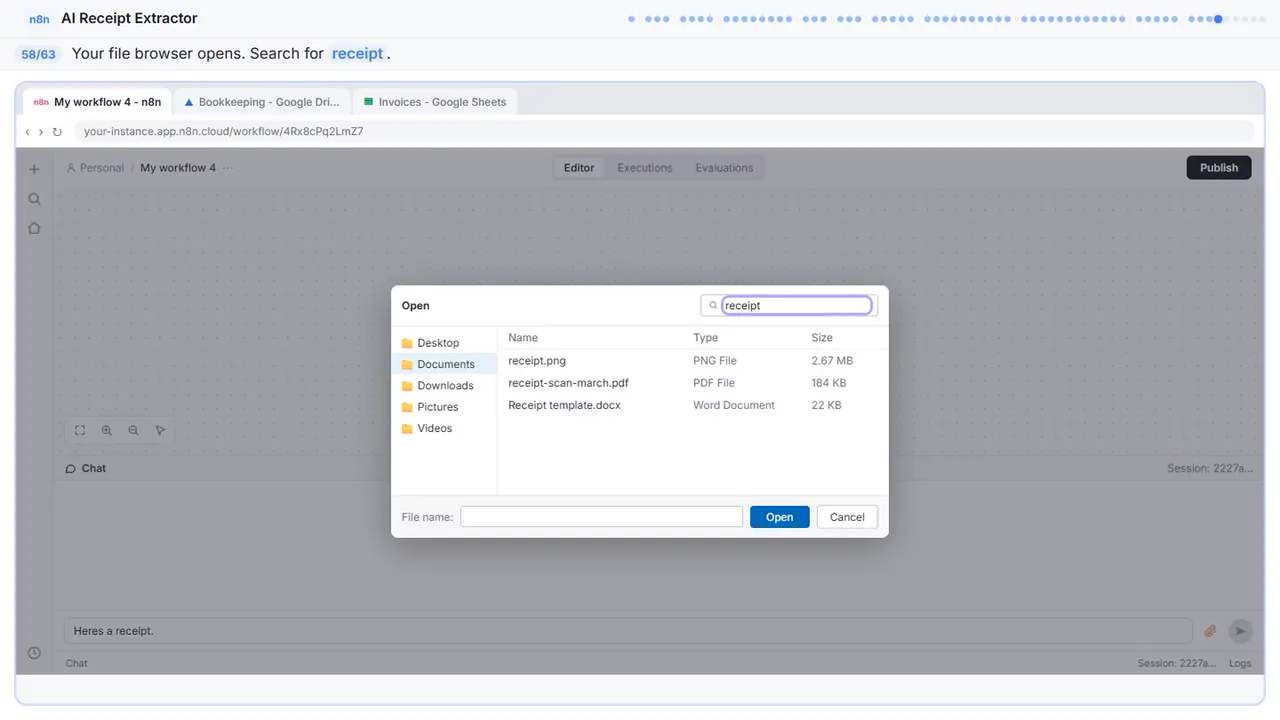Screen dimensions: 1280x720
Task: Click the Publish button
Action: point(1218,168)
